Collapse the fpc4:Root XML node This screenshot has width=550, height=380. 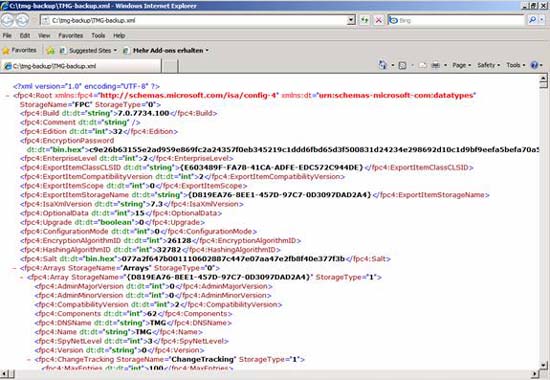(8, 95)
